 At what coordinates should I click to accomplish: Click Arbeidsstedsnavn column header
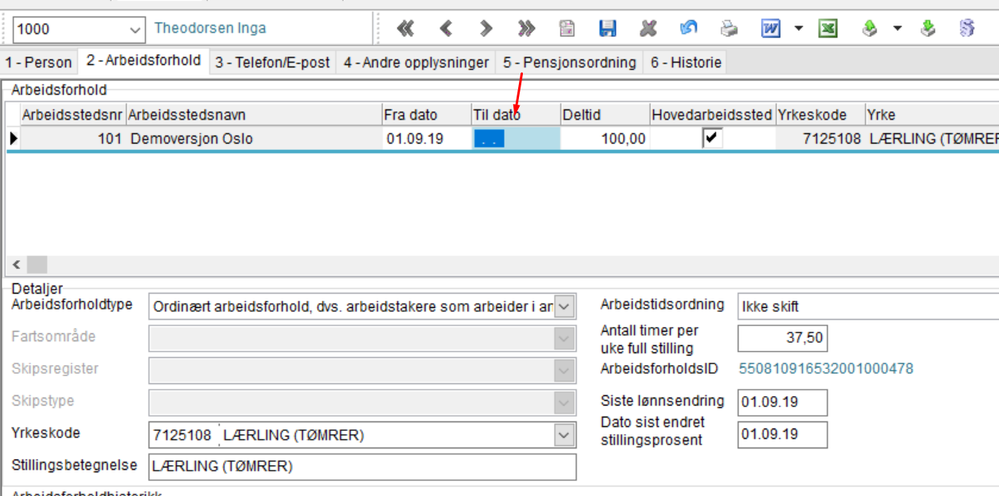pos(254,115)
